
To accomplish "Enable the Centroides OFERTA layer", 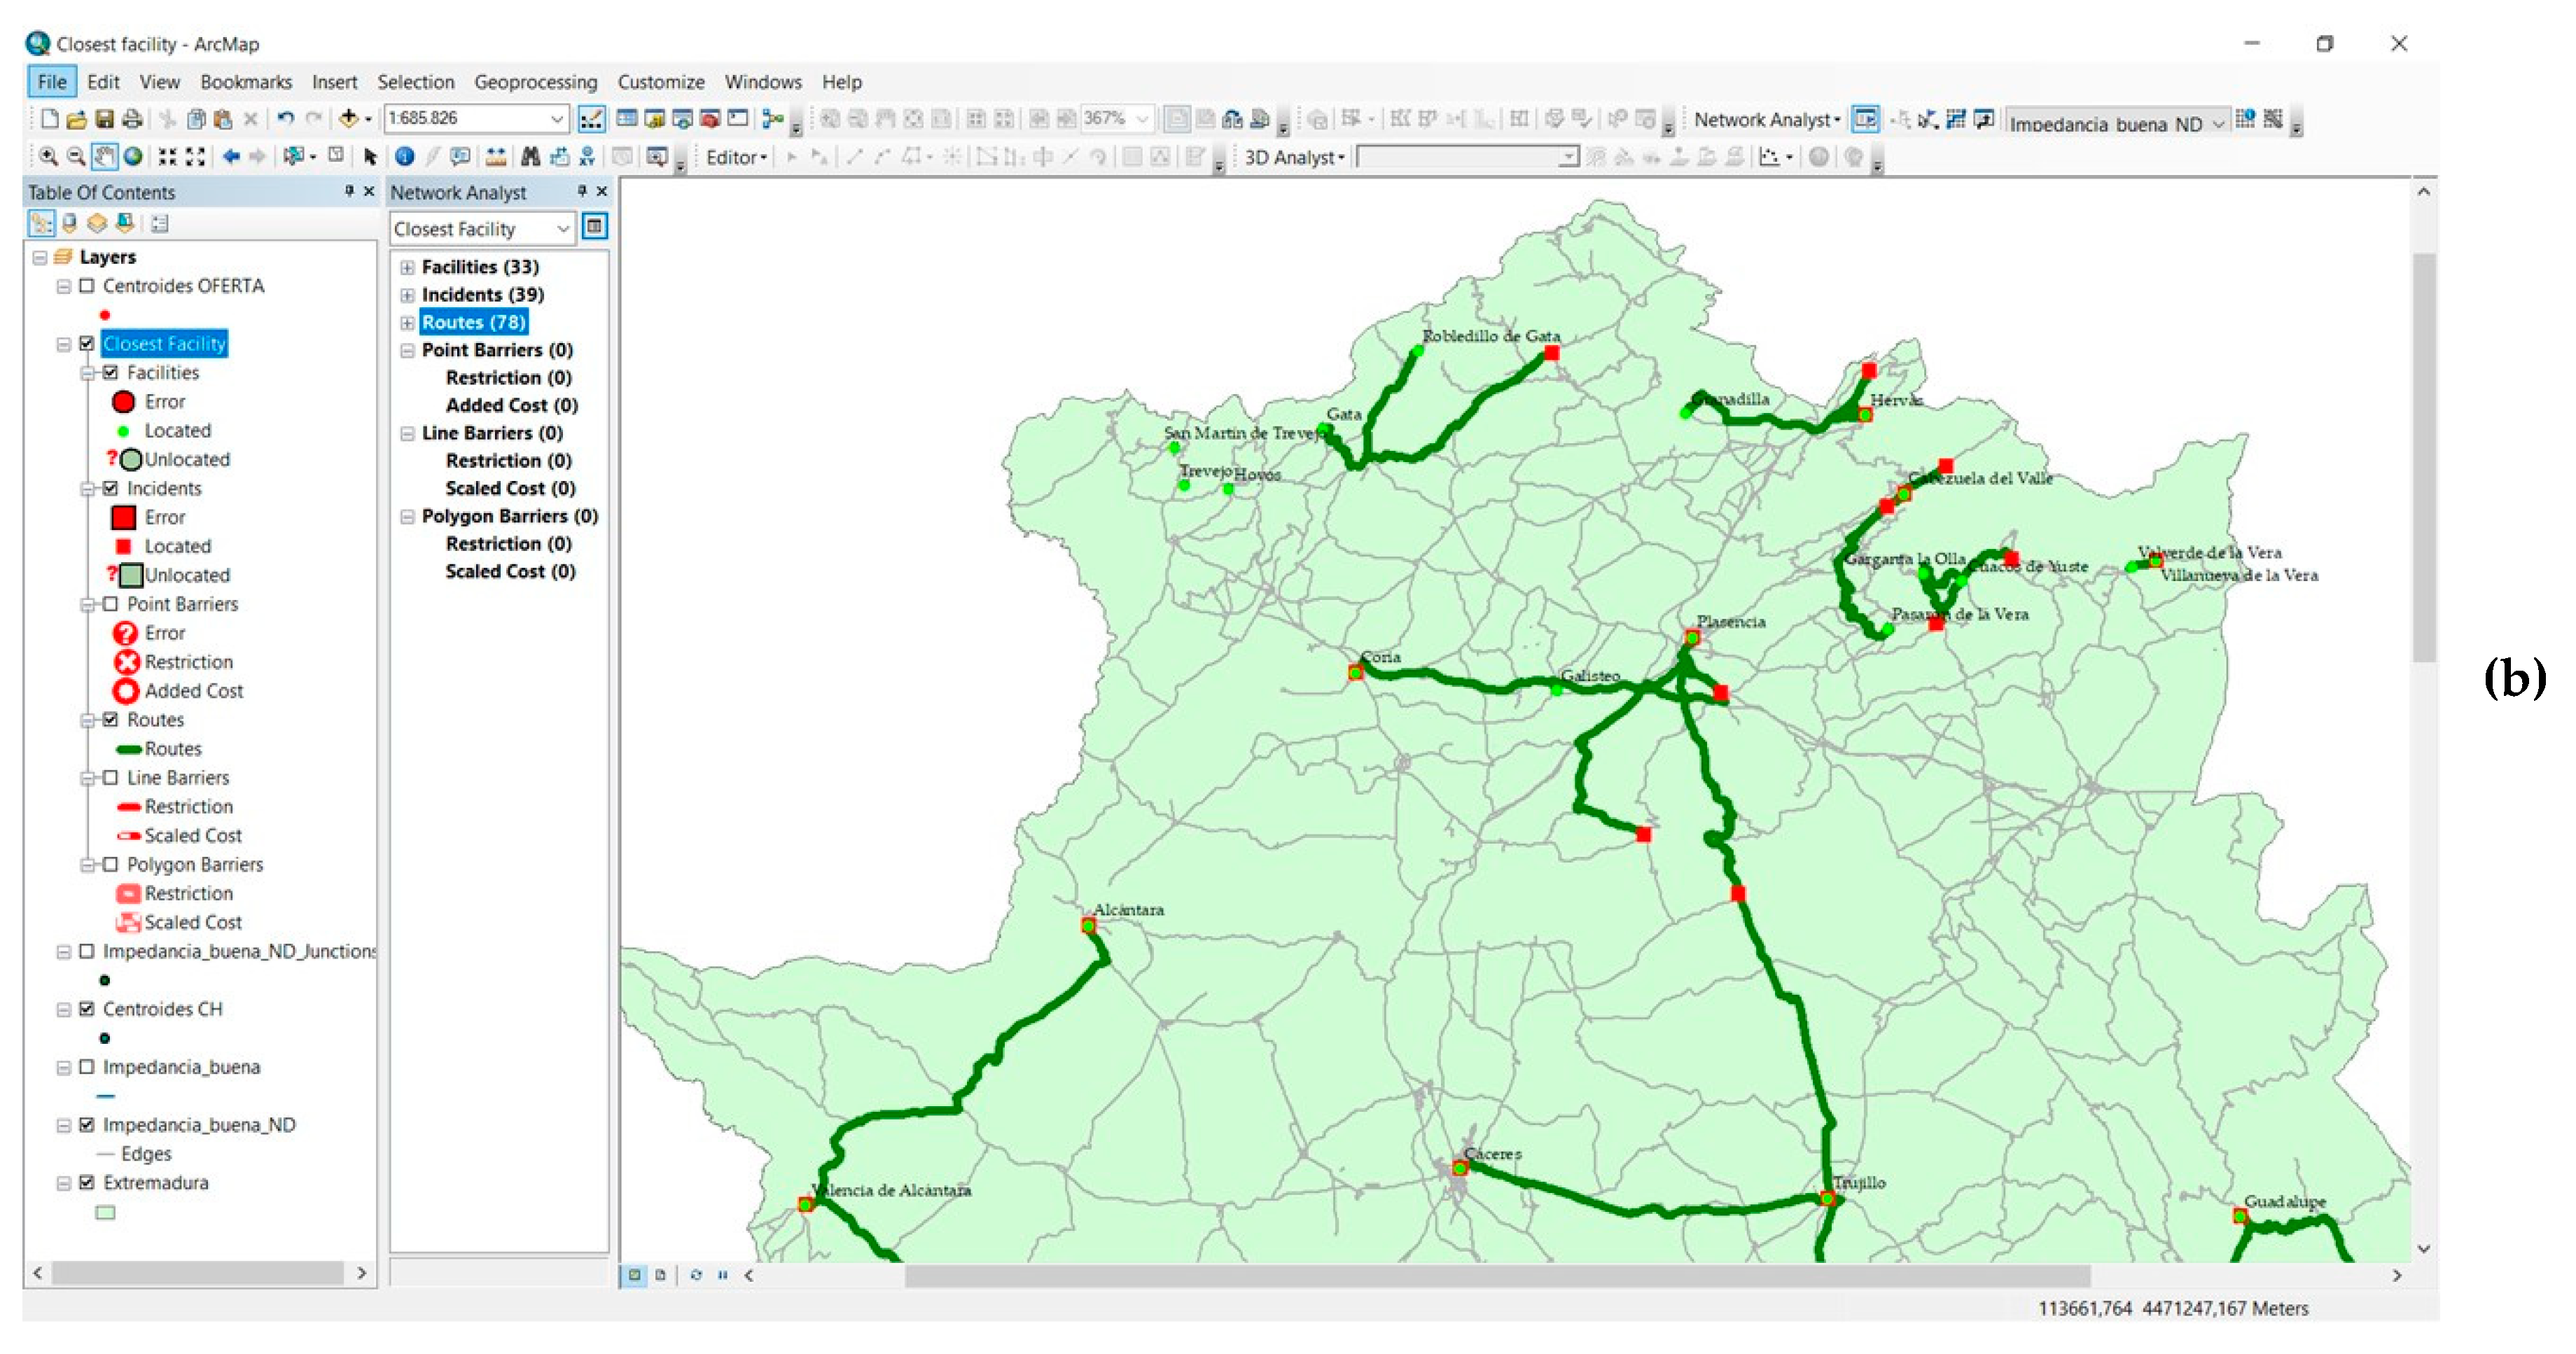I will coord(87,286).
